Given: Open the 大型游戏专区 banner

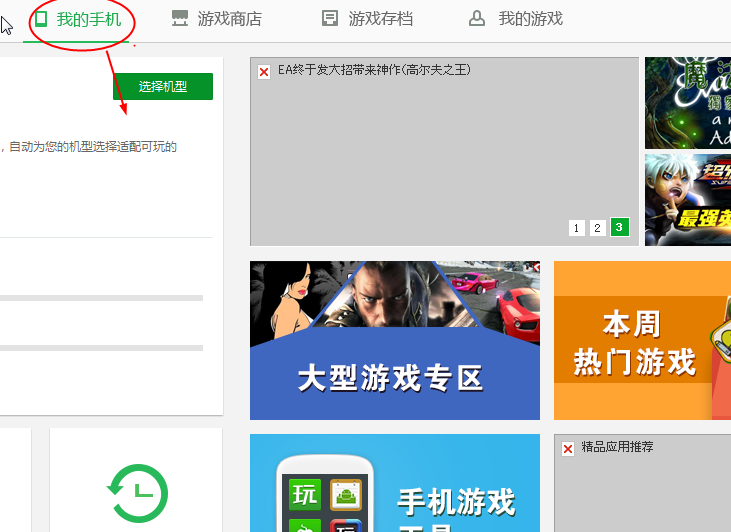Looking at the screenshot, I should coord(395,340).
